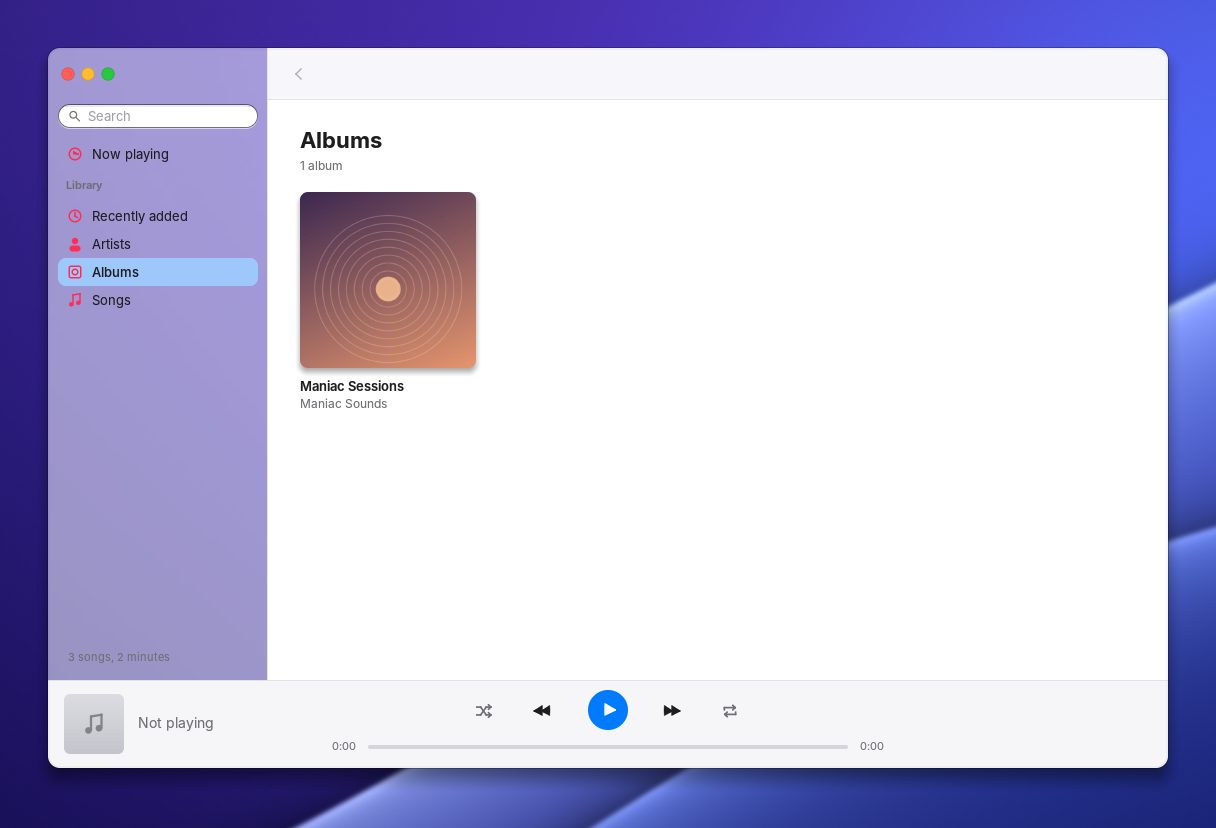The width and height of the screenshot is (1216, 828).
Task: Focus the Search input field
Action: click(158, 116)
